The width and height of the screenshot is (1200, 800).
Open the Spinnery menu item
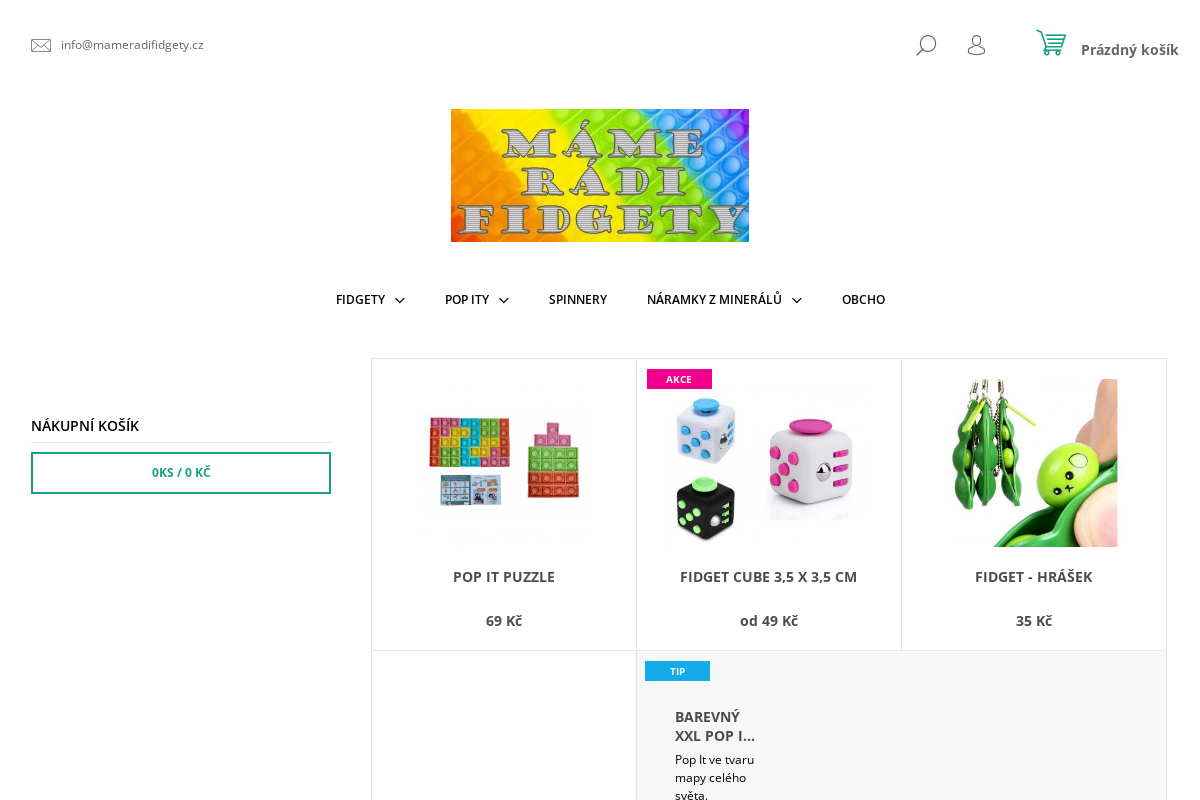578,299
